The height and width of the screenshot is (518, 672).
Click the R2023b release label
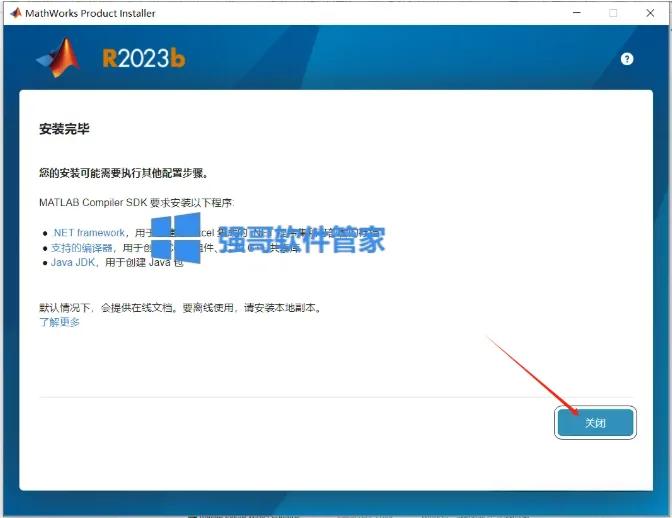click(x=144, y=58)
